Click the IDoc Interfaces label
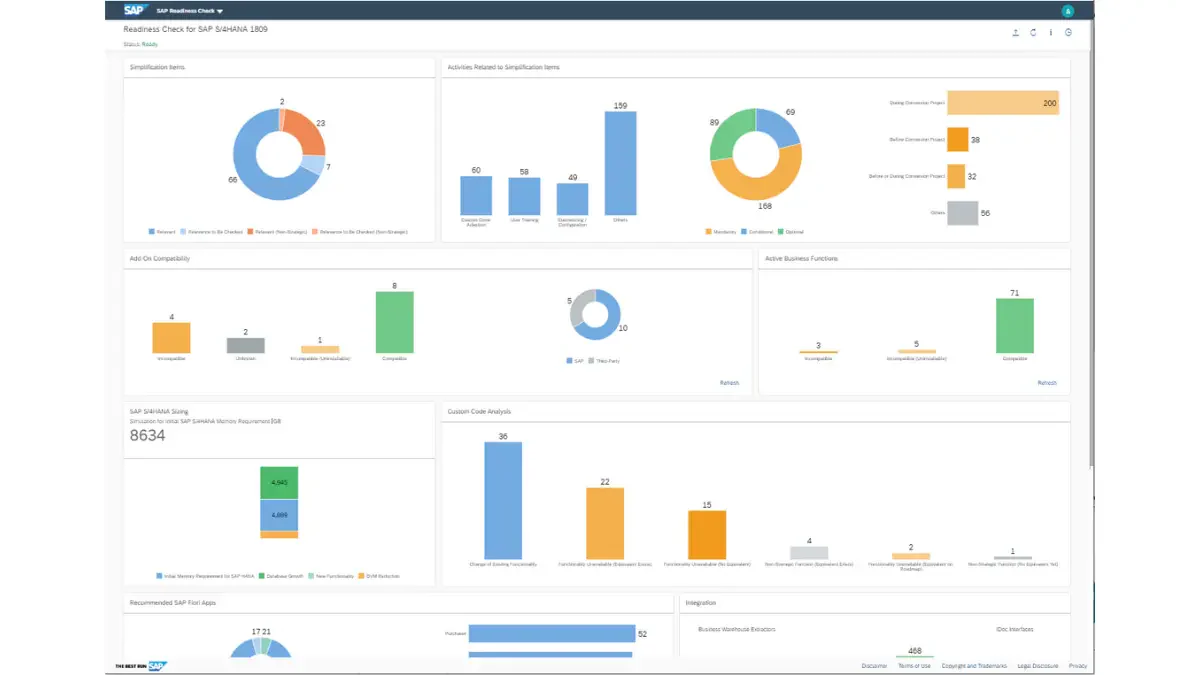The height and width of the screenshot is (675, 1200). [1014, 629]
